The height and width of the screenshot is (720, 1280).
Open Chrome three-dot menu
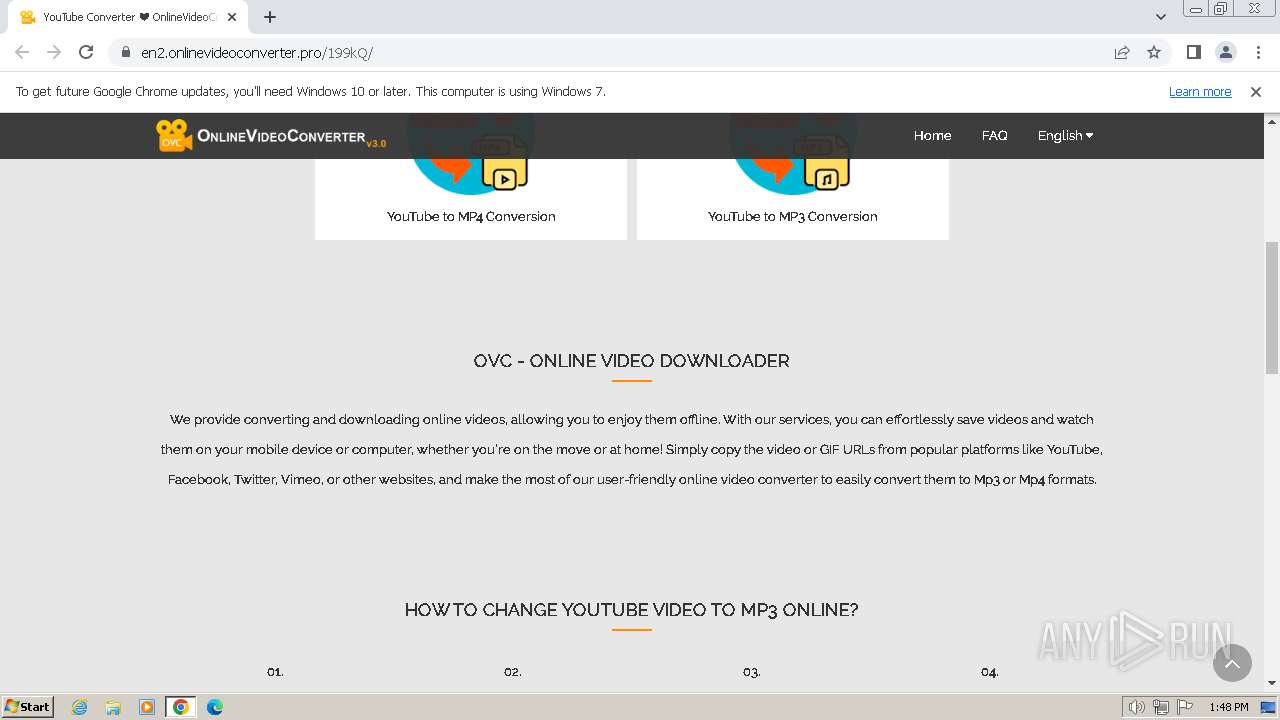1257,52
